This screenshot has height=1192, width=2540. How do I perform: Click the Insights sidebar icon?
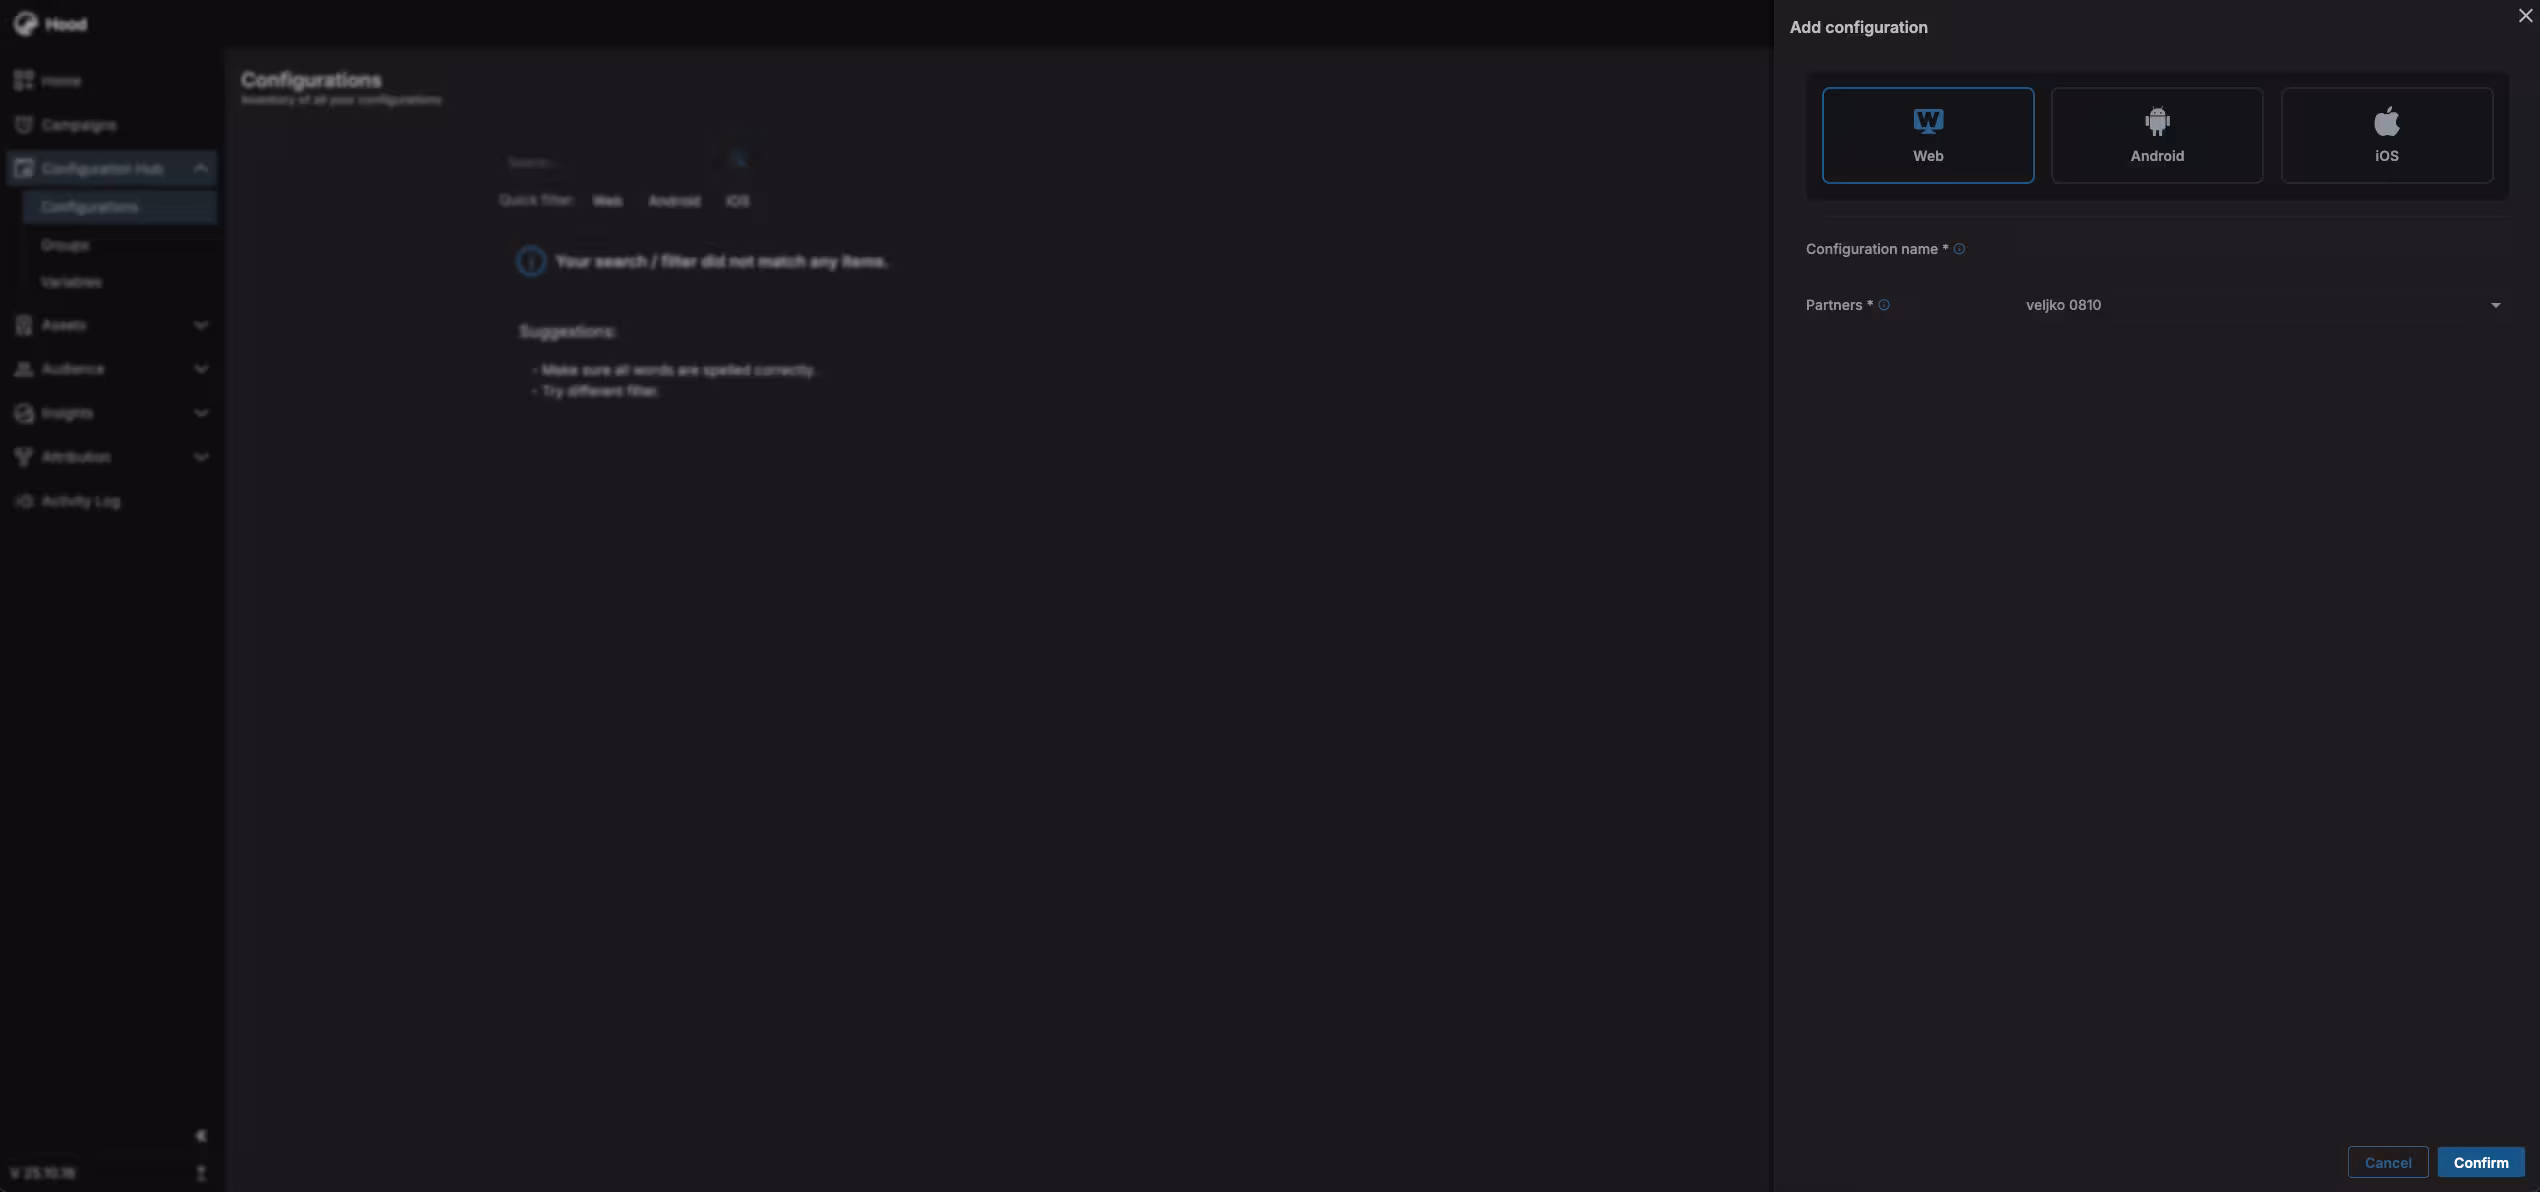click(24, 413)
